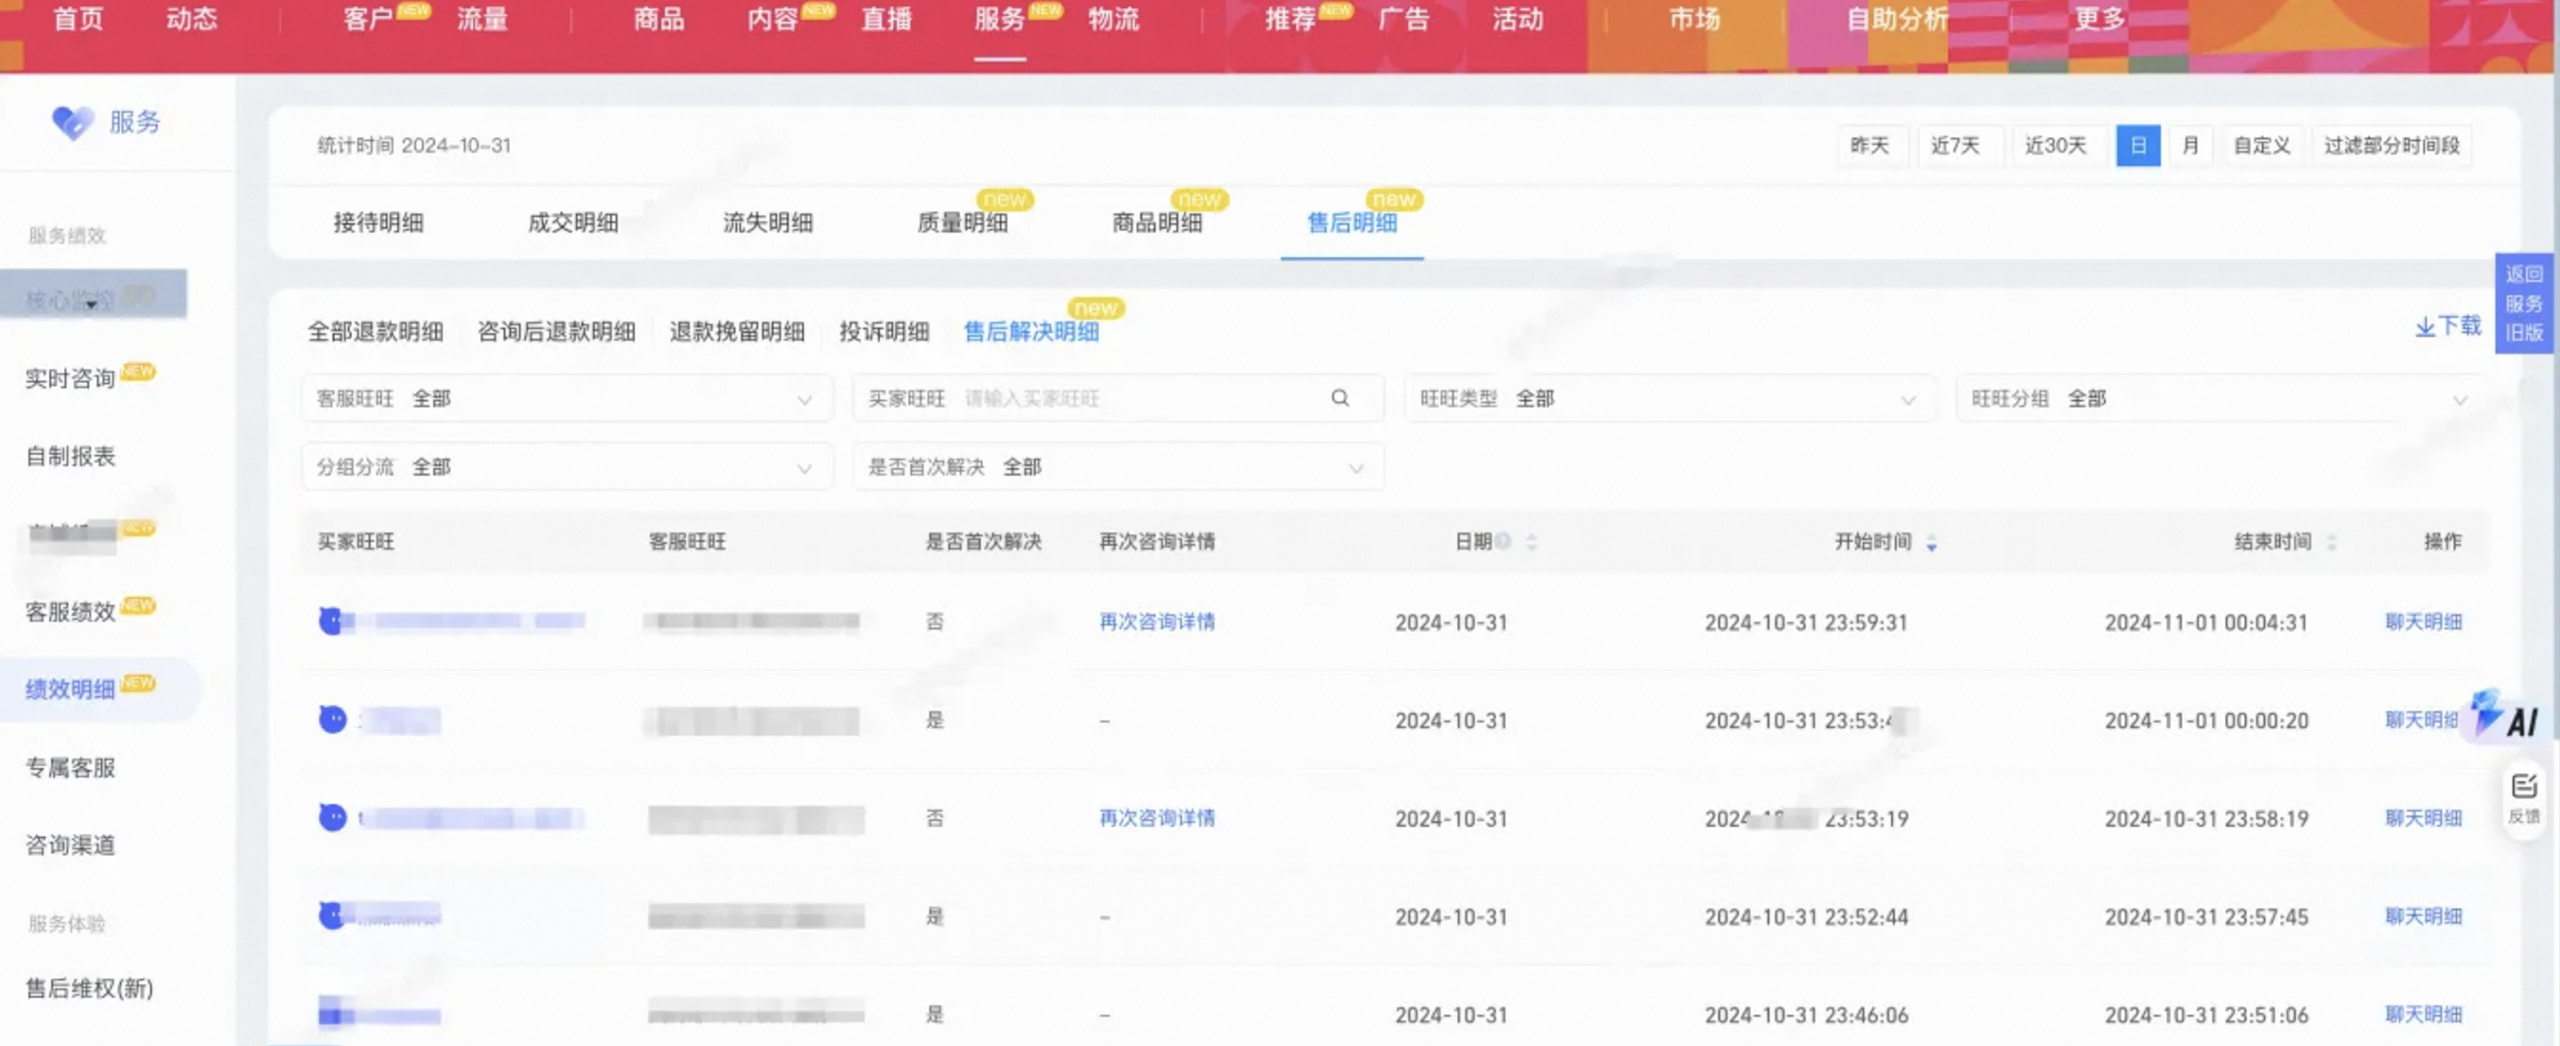Sort by 结束时间 column arrows
Image resolution: width=2560 pixels, height=1046 pixels.
pos(2331,542)
